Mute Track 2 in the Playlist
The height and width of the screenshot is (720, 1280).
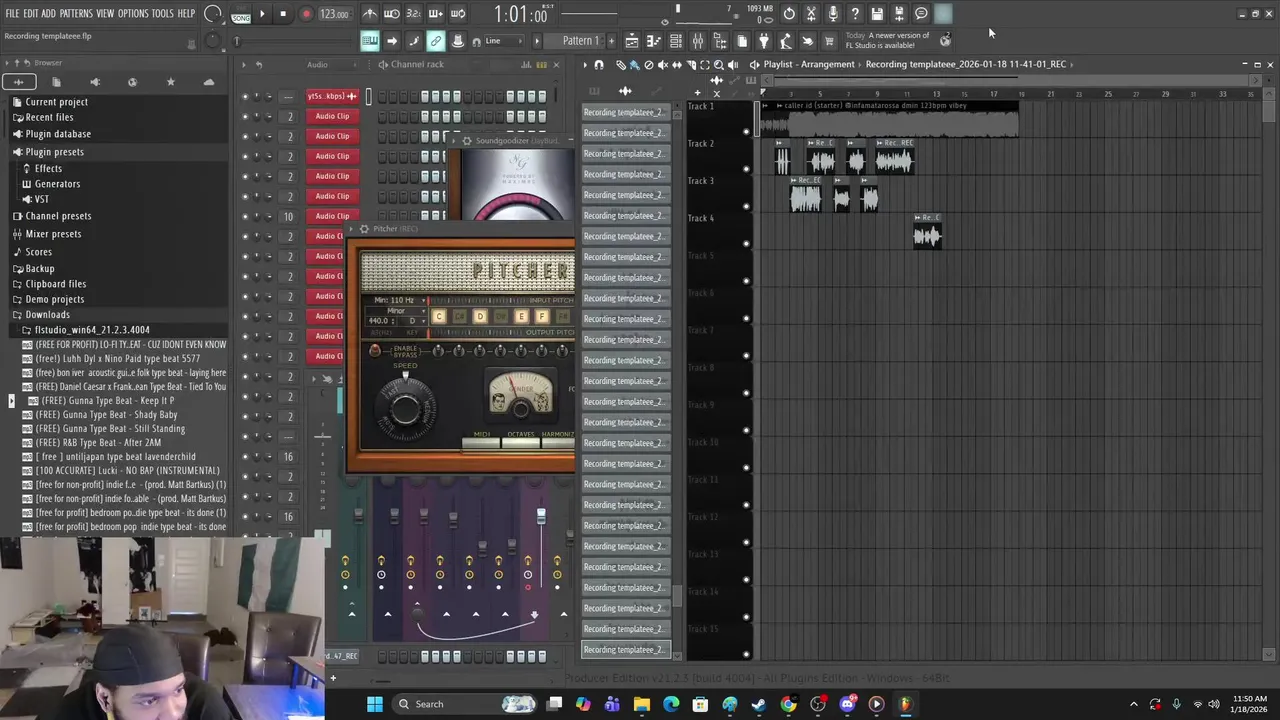[746, 168]
